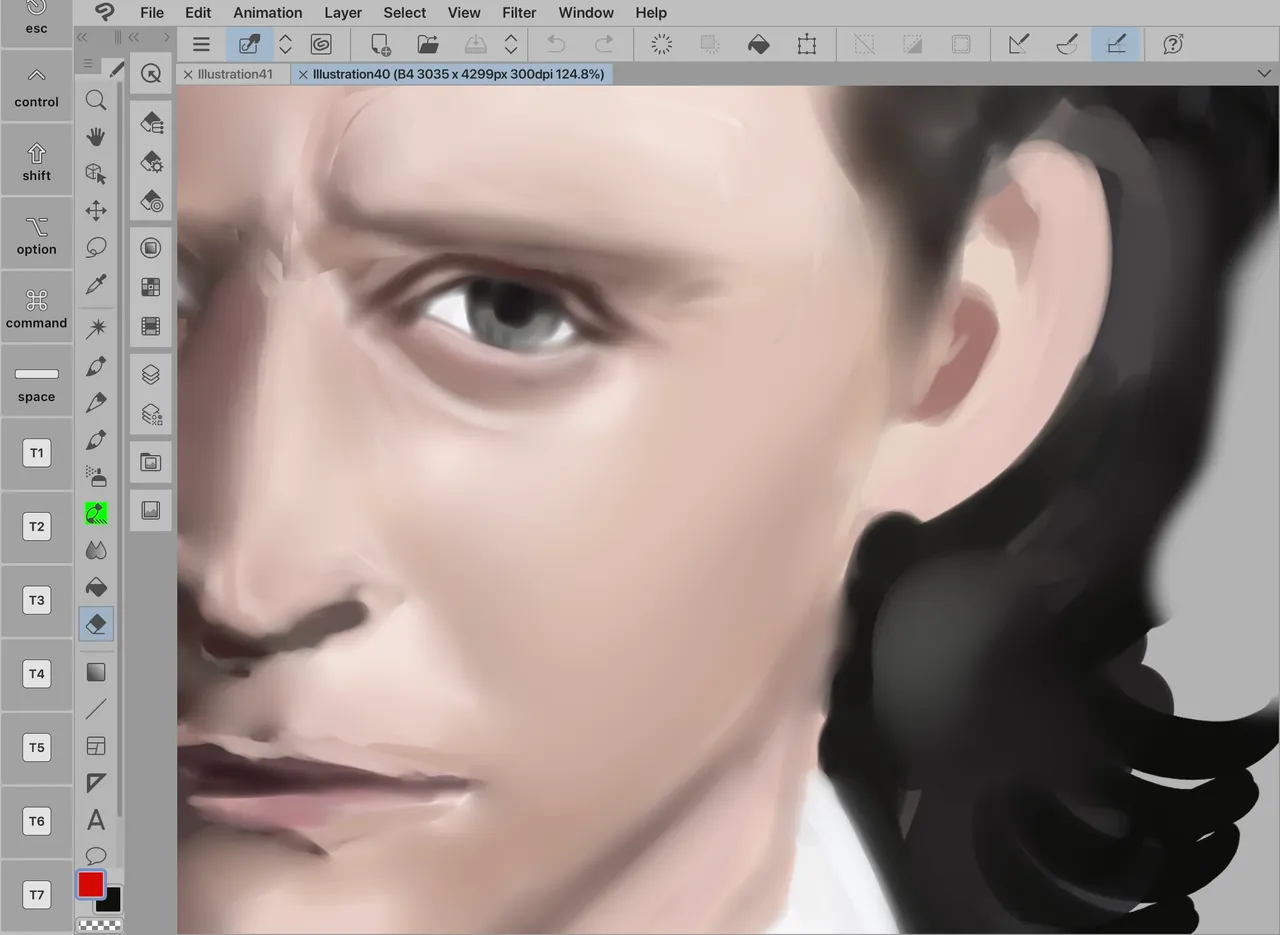Select the Hand move-view tool
The height and width of the screenshot is (935, 1280).
(96, 137)
